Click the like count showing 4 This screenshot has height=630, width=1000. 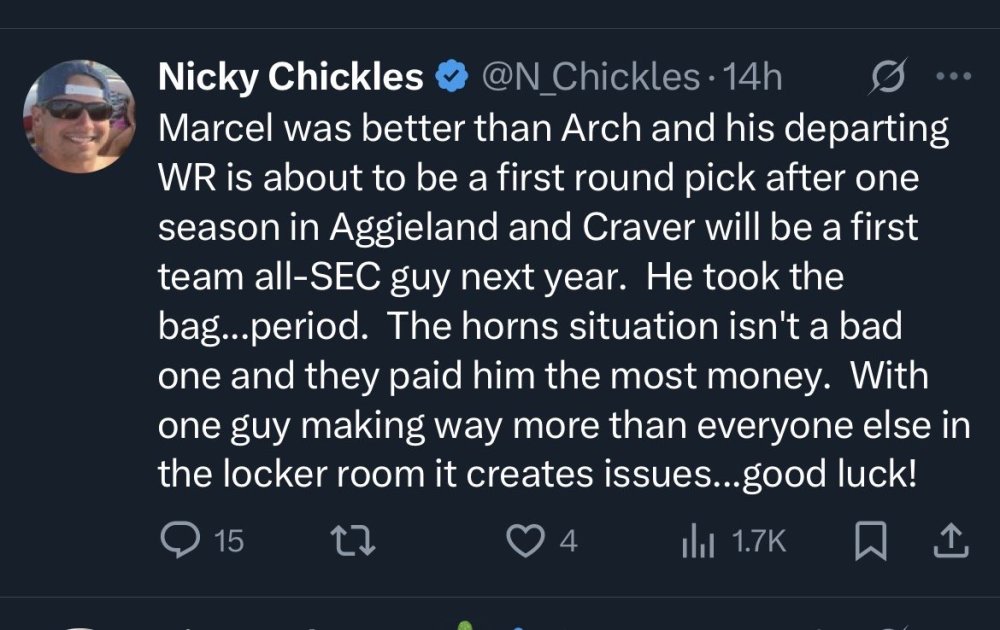(567, 541)
